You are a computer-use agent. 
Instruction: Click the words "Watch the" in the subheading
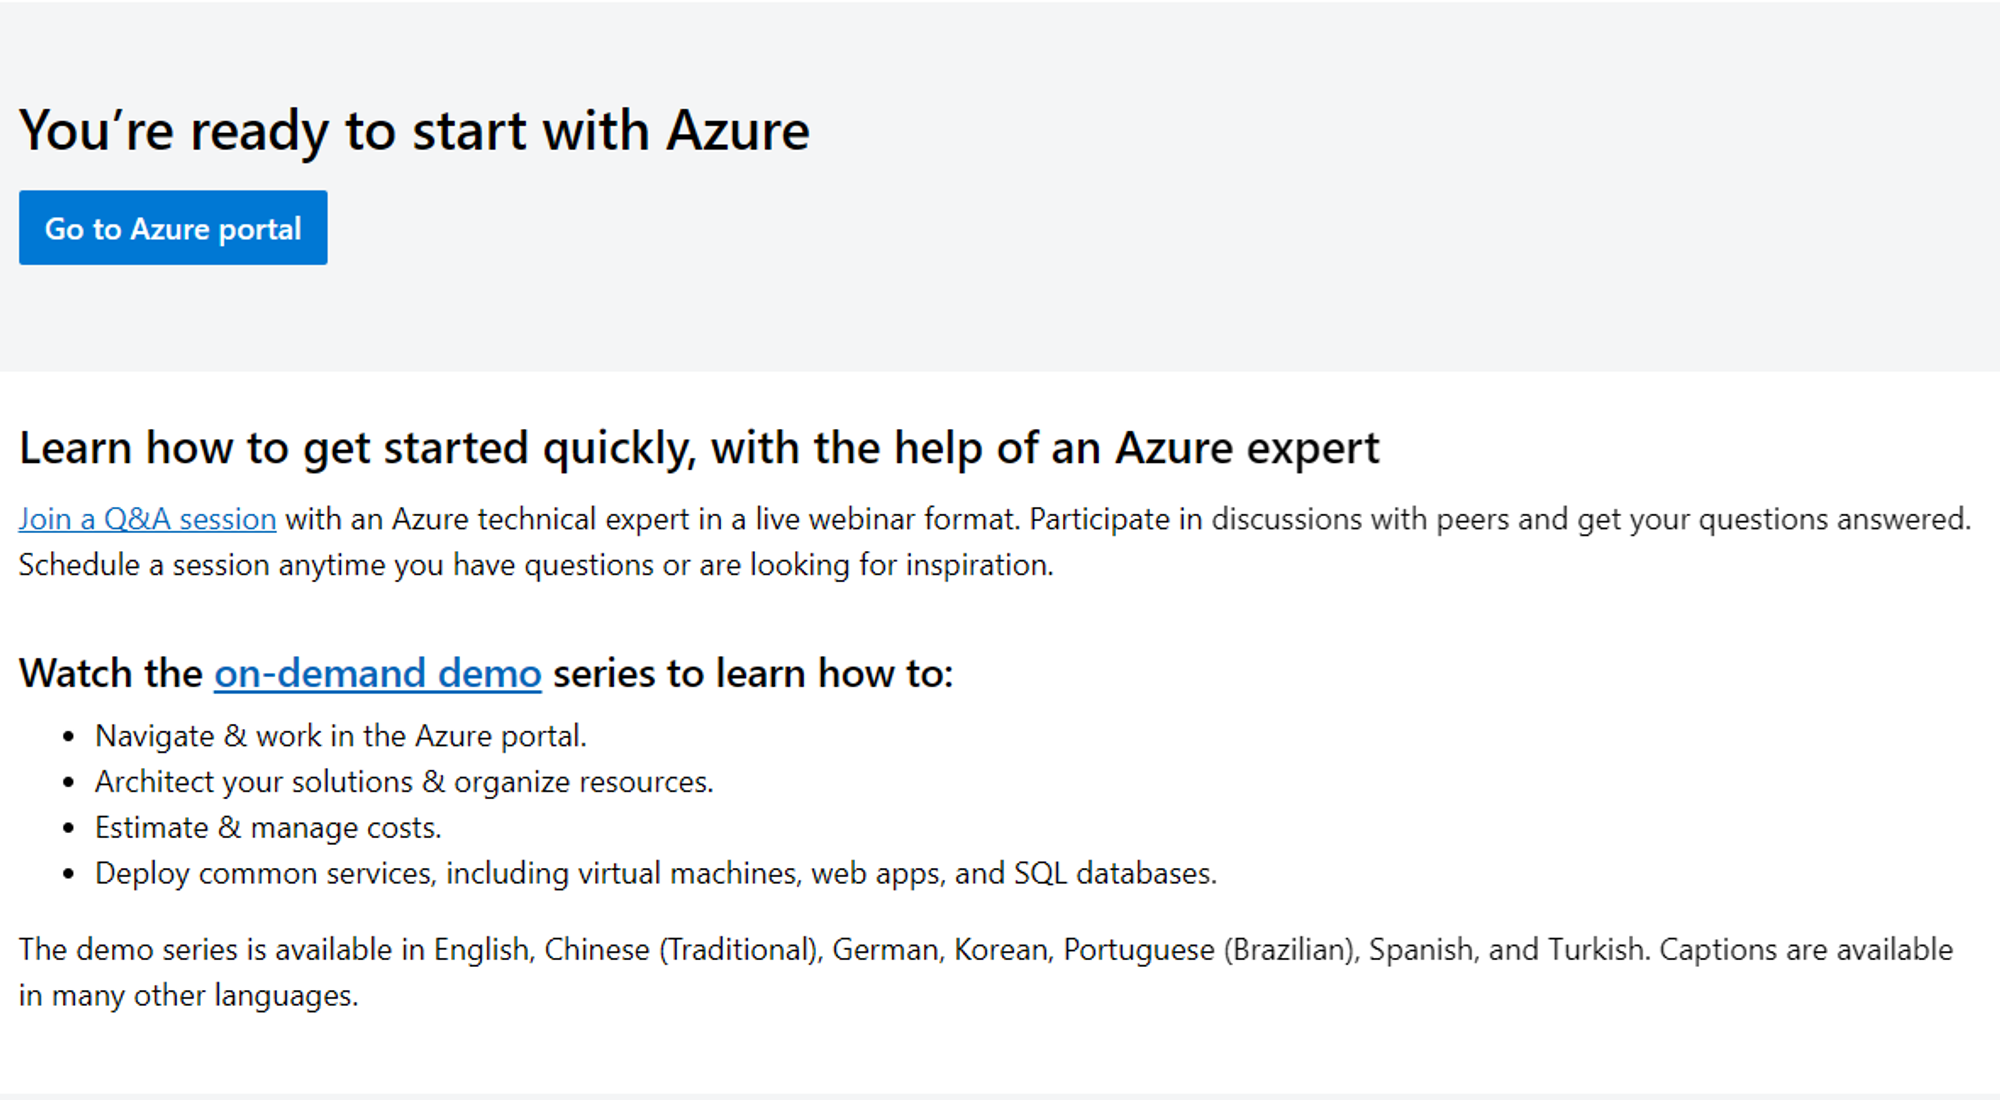click(111, 673)
